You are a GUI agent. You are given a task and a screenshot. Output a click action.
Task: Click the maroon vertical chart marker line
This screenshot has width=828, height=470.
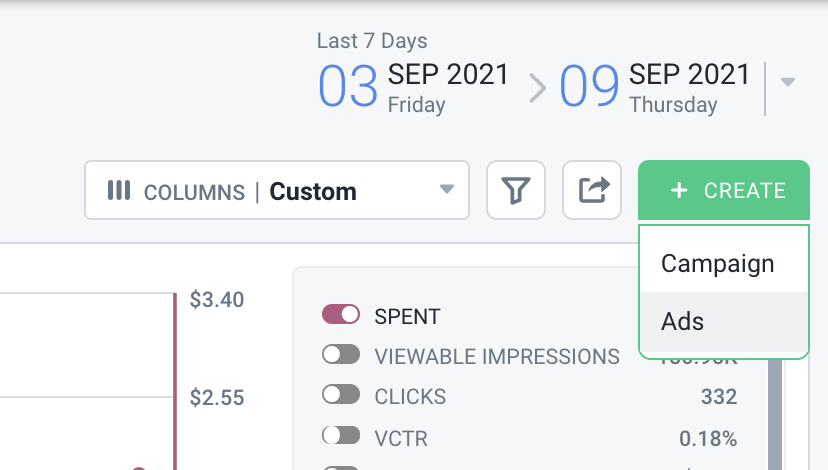[175, 381]
